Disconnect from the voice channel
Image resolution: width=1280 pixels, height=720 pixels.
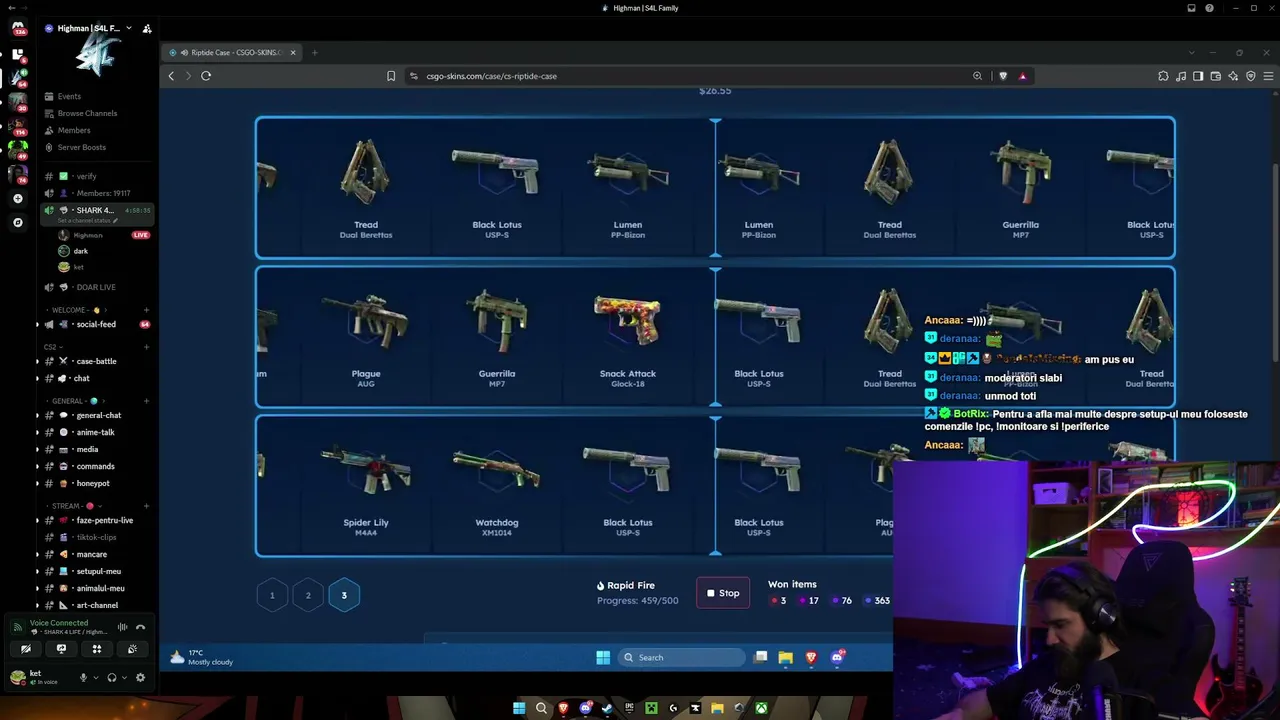141,627
